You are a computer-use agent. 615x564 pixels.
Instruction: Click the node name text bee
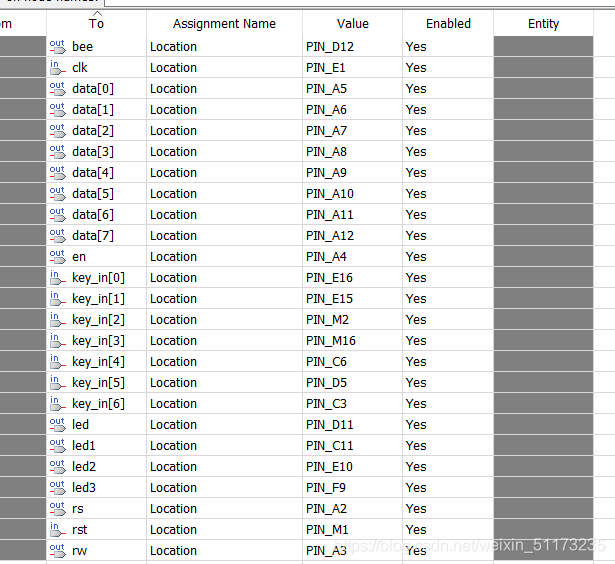82,47
